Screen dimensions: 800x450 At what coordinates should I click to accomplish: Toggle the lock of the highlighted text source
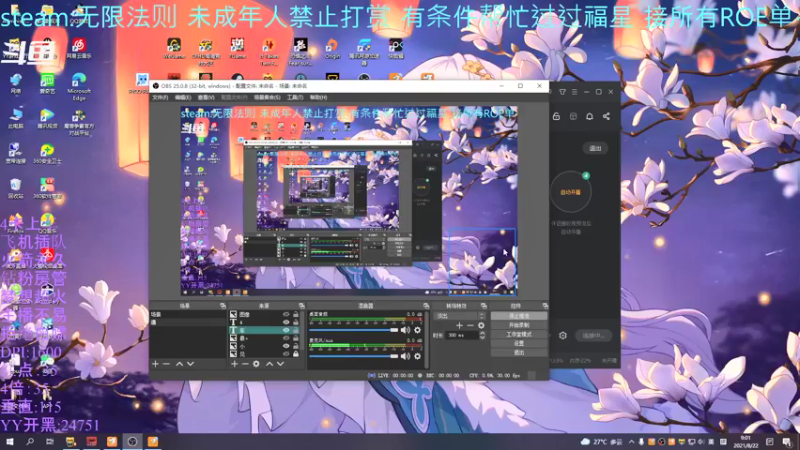(x=295, y=330)
